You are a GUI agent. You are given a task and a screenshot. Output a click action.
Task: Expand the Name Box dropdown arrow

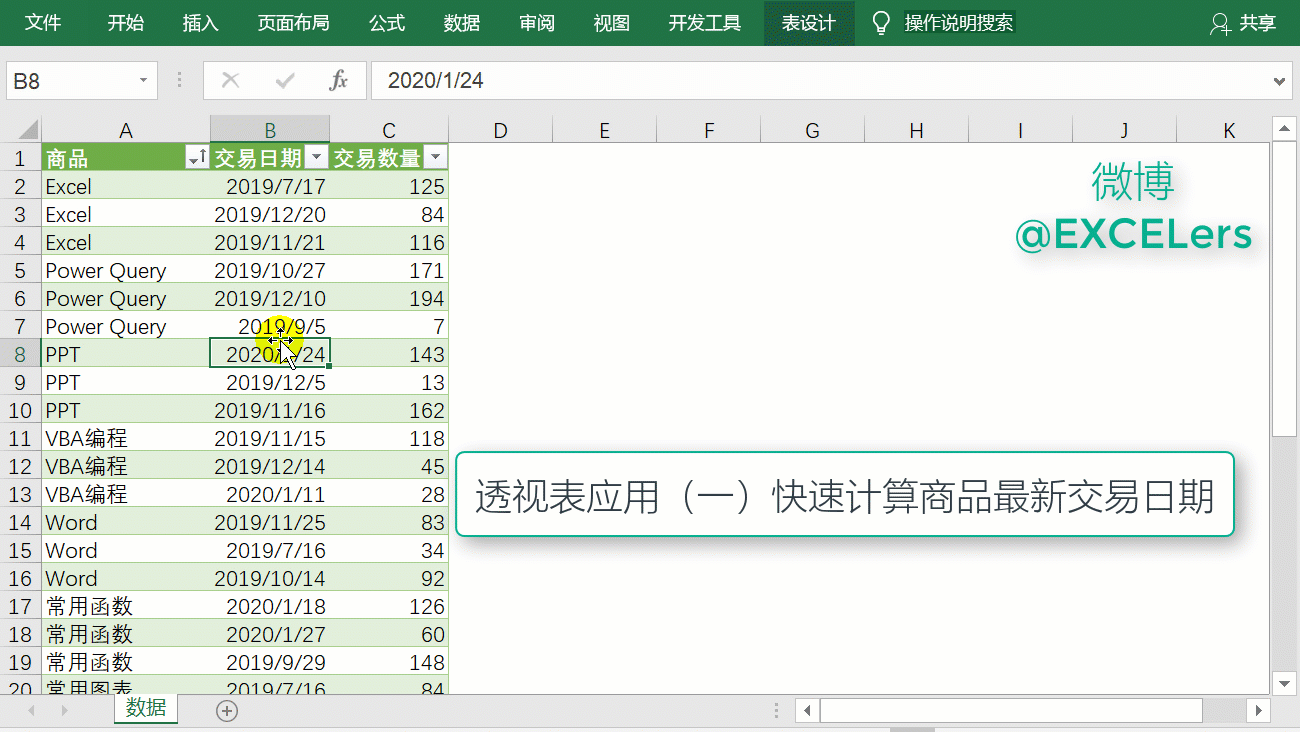point(144,81)
